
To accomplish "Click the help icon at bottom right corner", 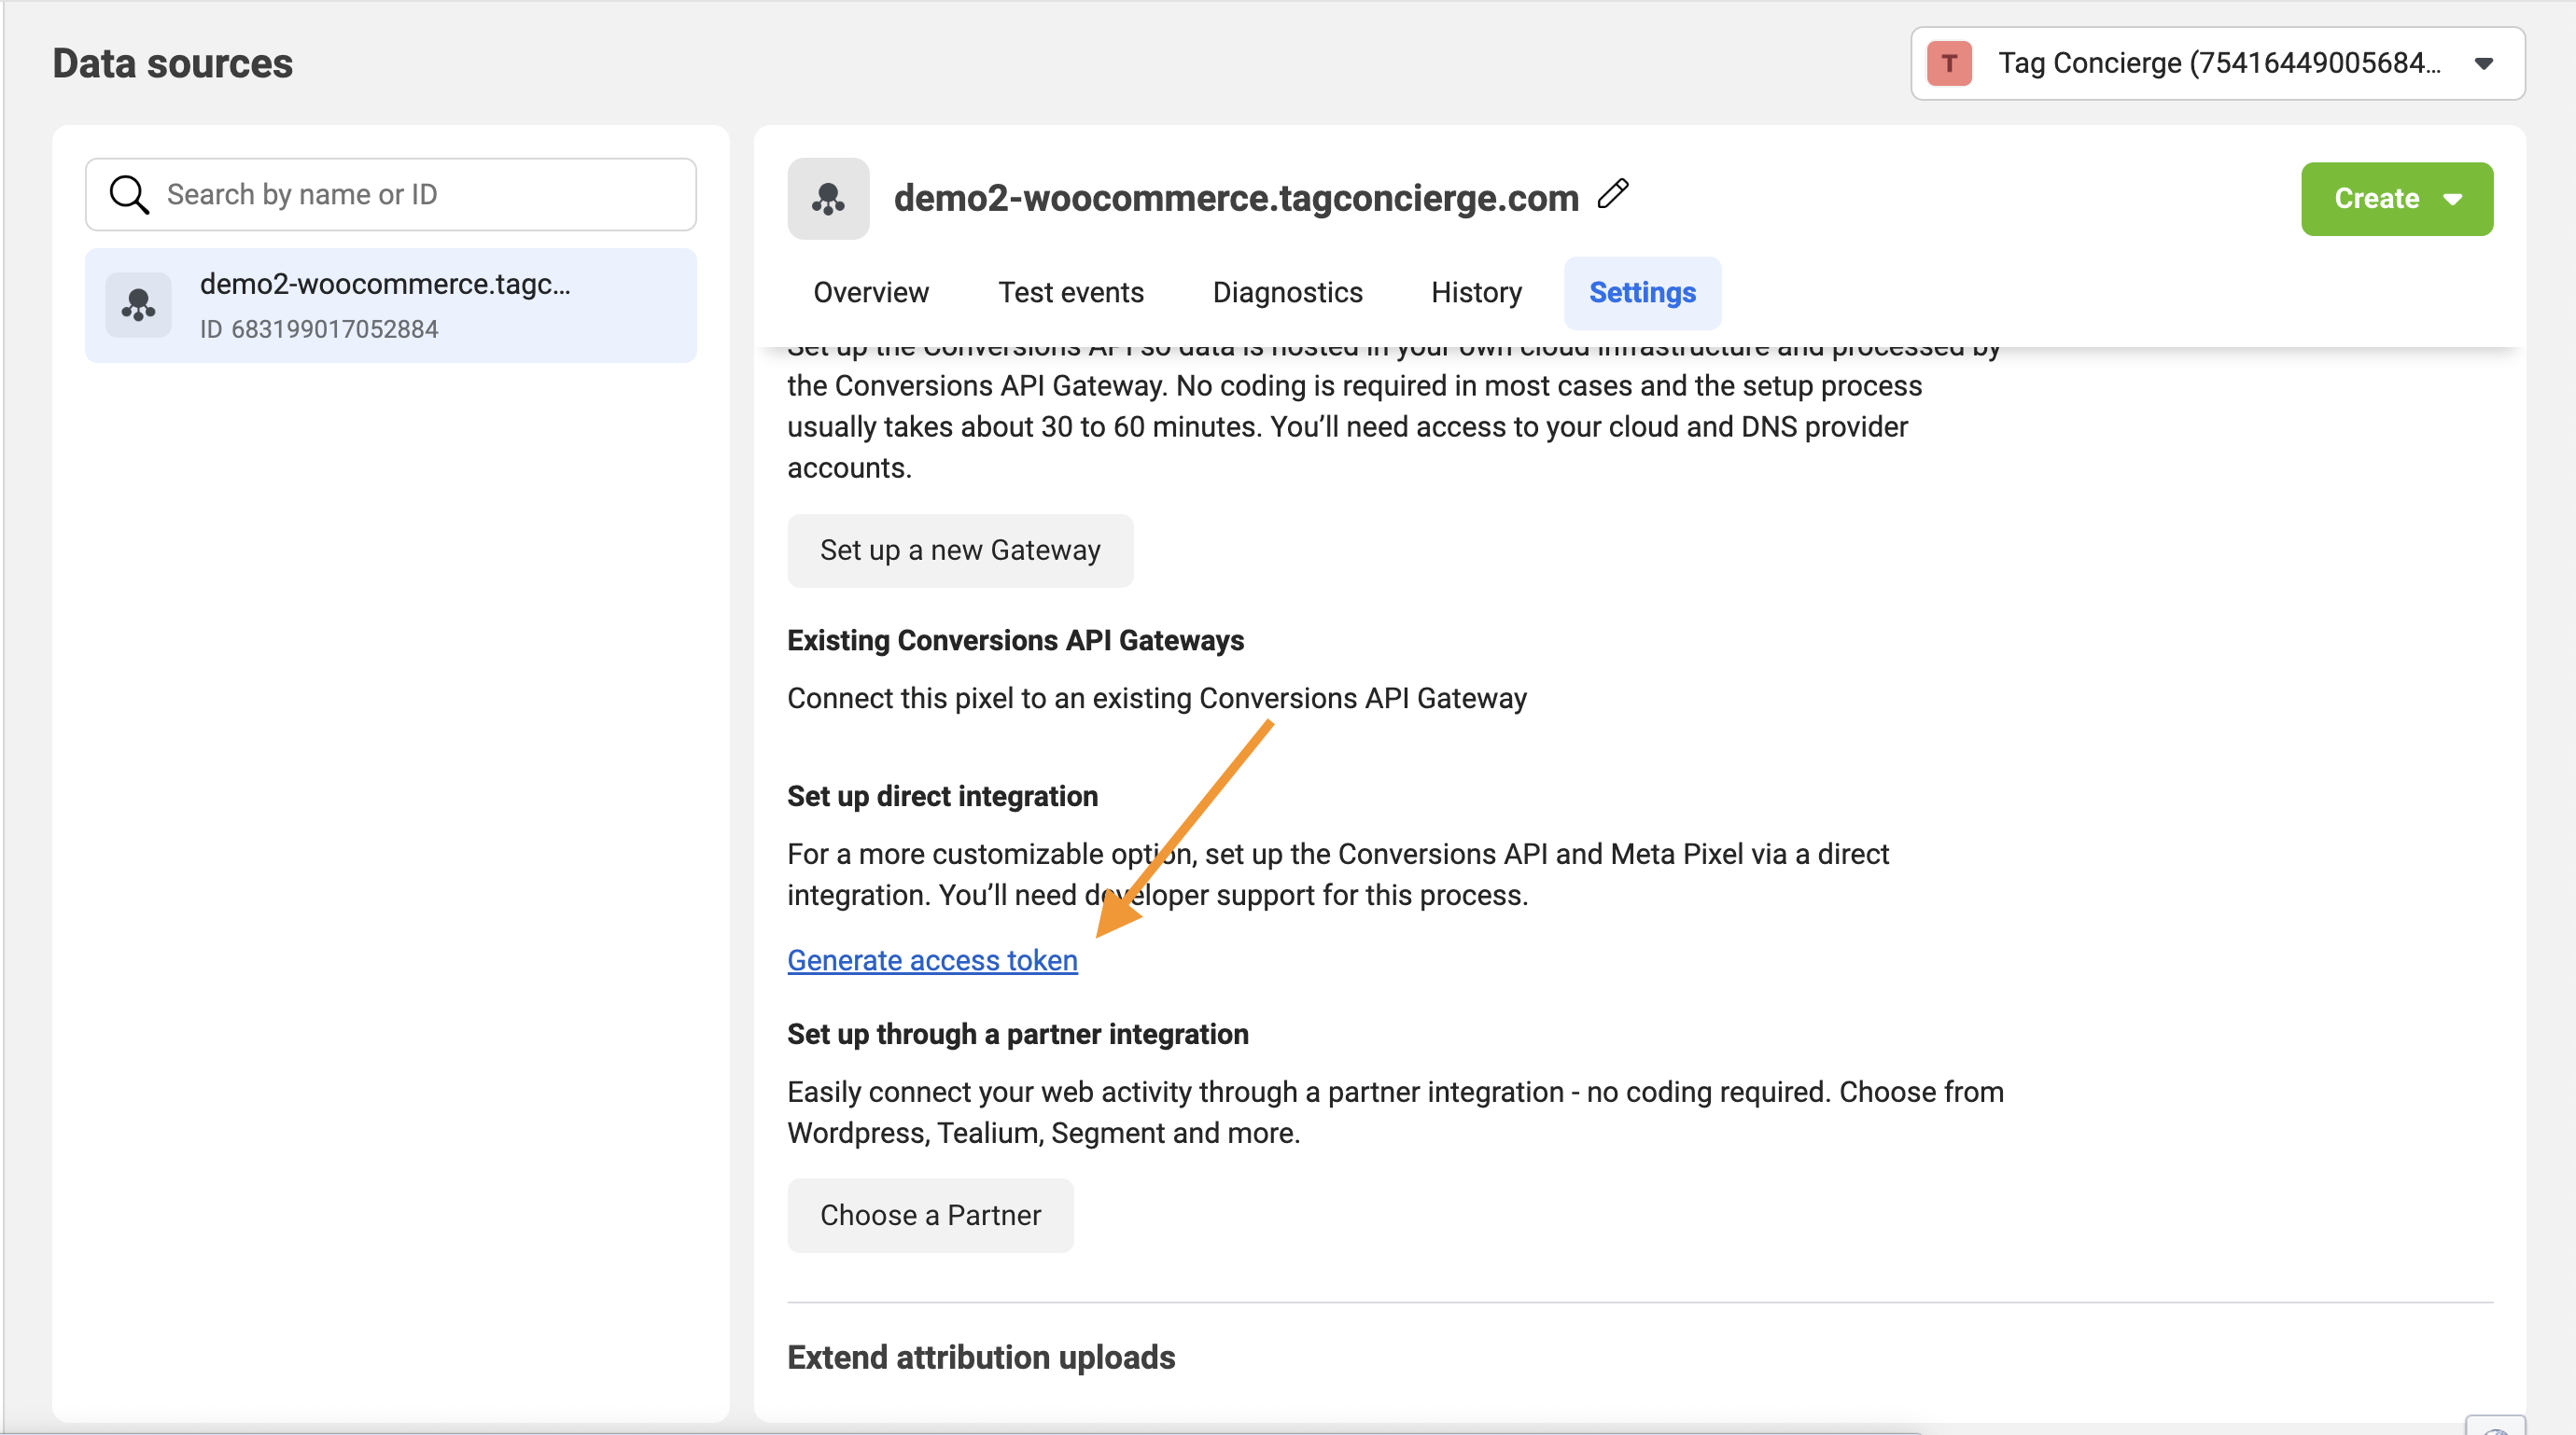I will (2496, 1427).
